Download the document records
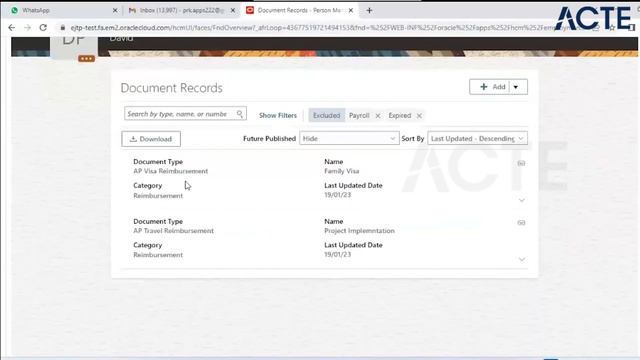This screenshot has height=360, width=640. click(x=151, y=139)
